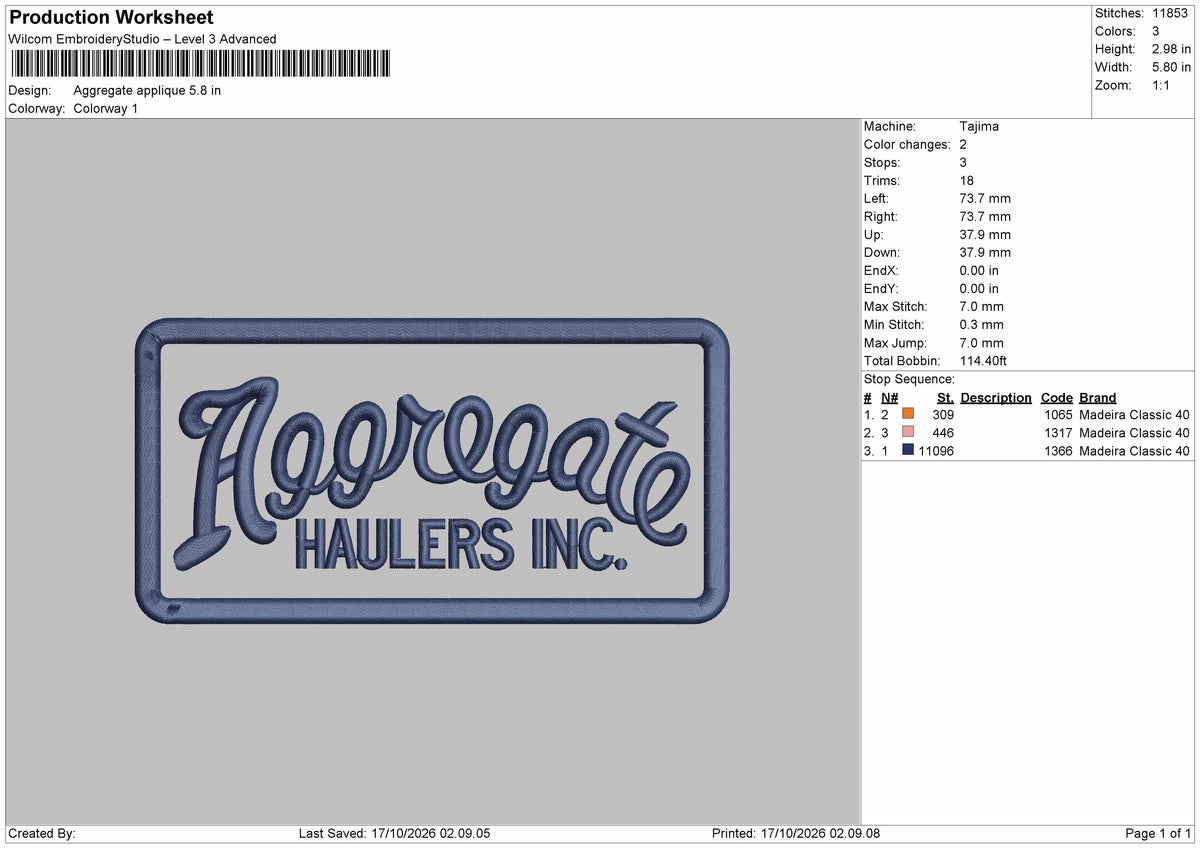Click the Down value 37.9 mm
The height and width of the screenshot is (848, 1200).
(985, 252)
